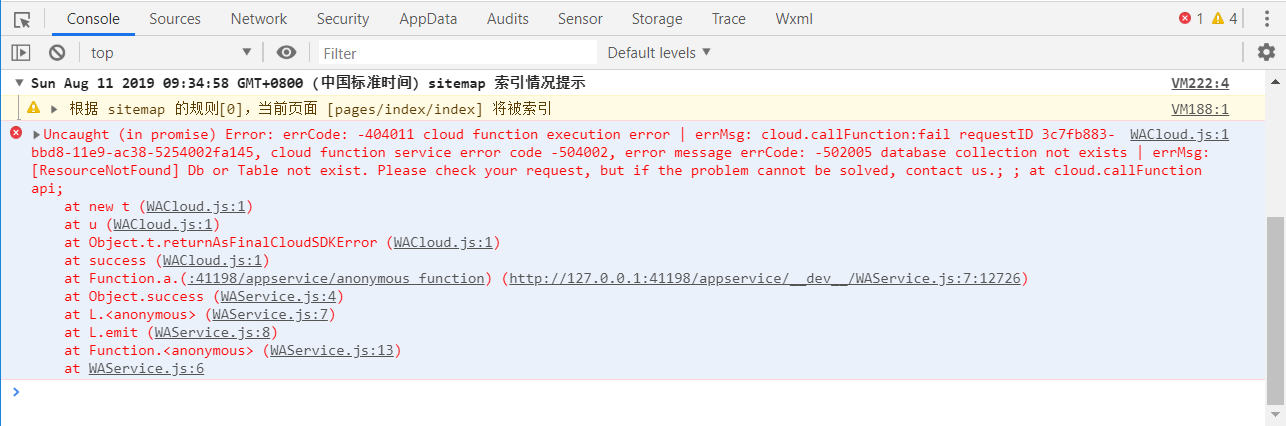Open console settings gear icon

click(x=1266, y=53)
